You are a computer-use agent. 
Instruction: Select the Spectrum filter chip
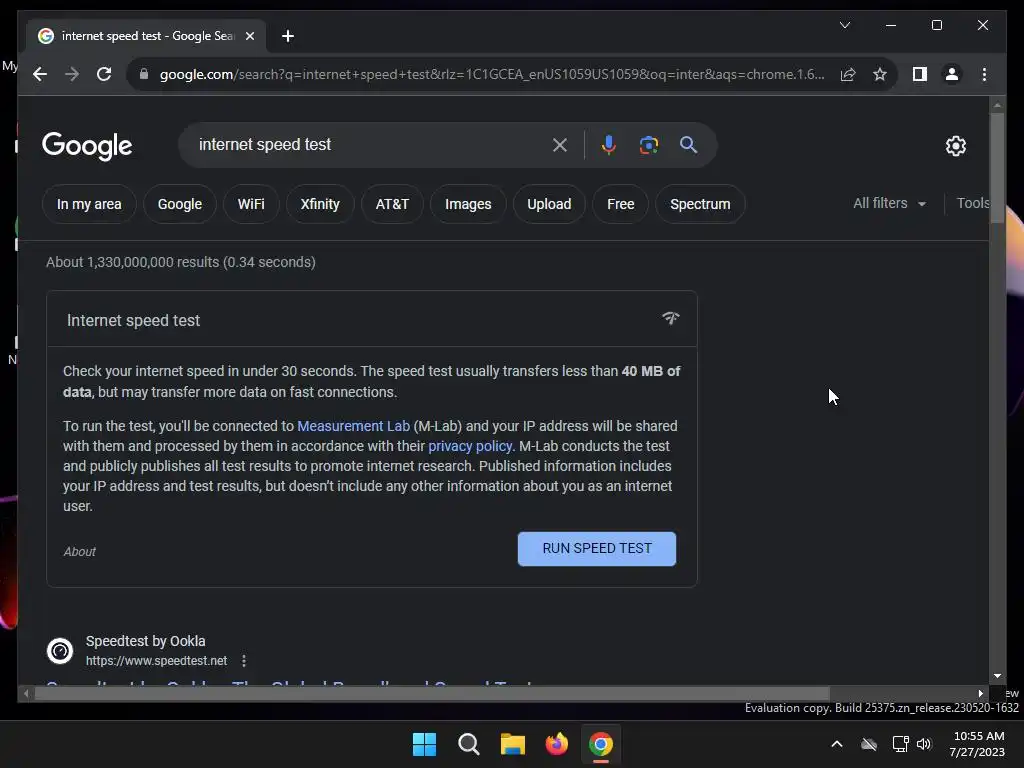pos(700,204)
